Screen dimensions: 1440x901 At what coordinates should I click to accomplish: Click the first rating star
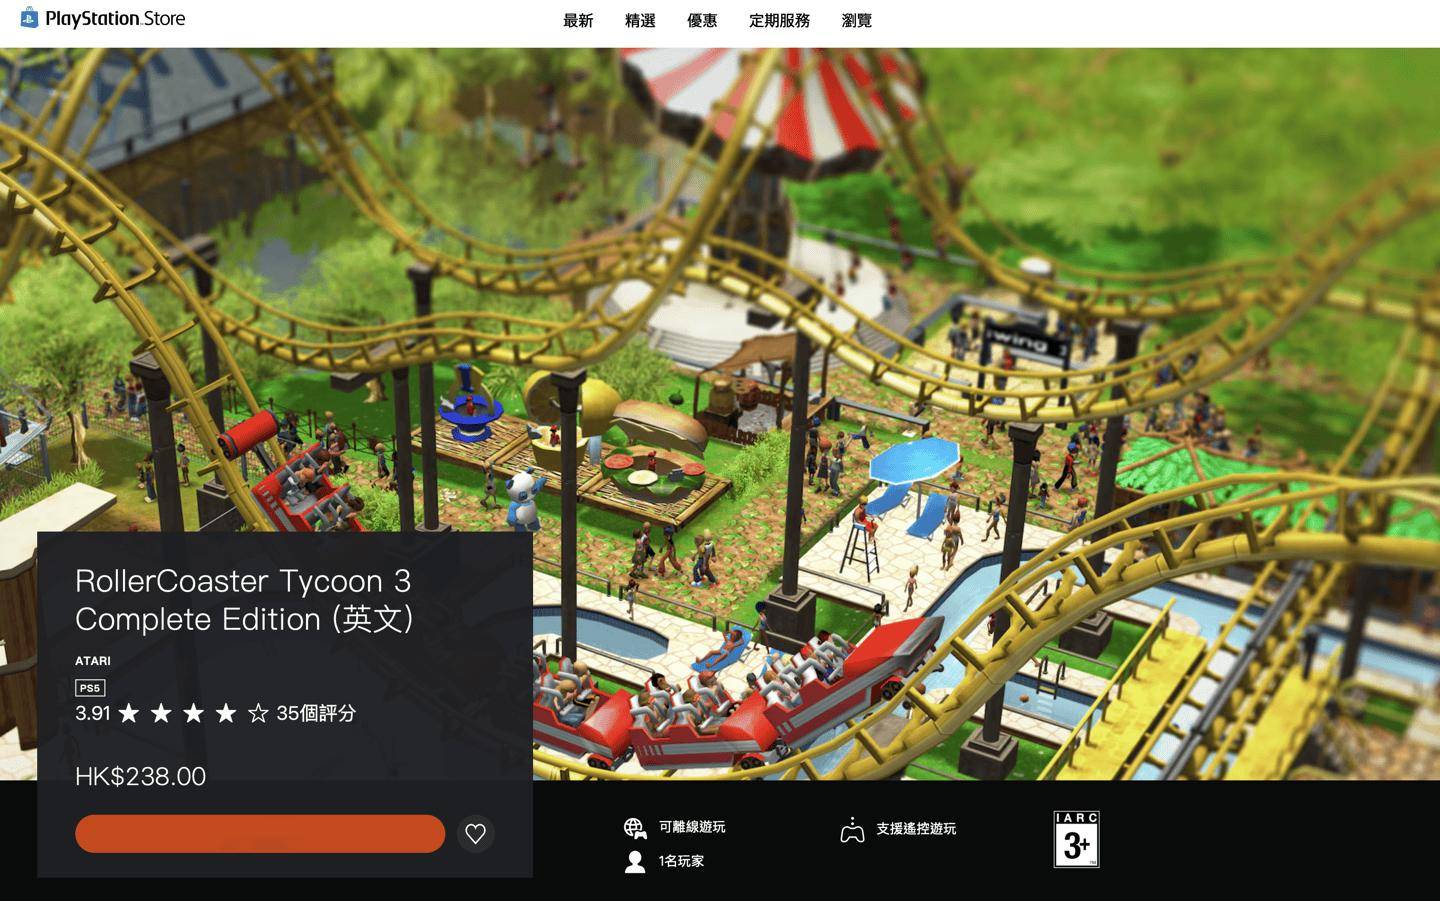point(129,713)
